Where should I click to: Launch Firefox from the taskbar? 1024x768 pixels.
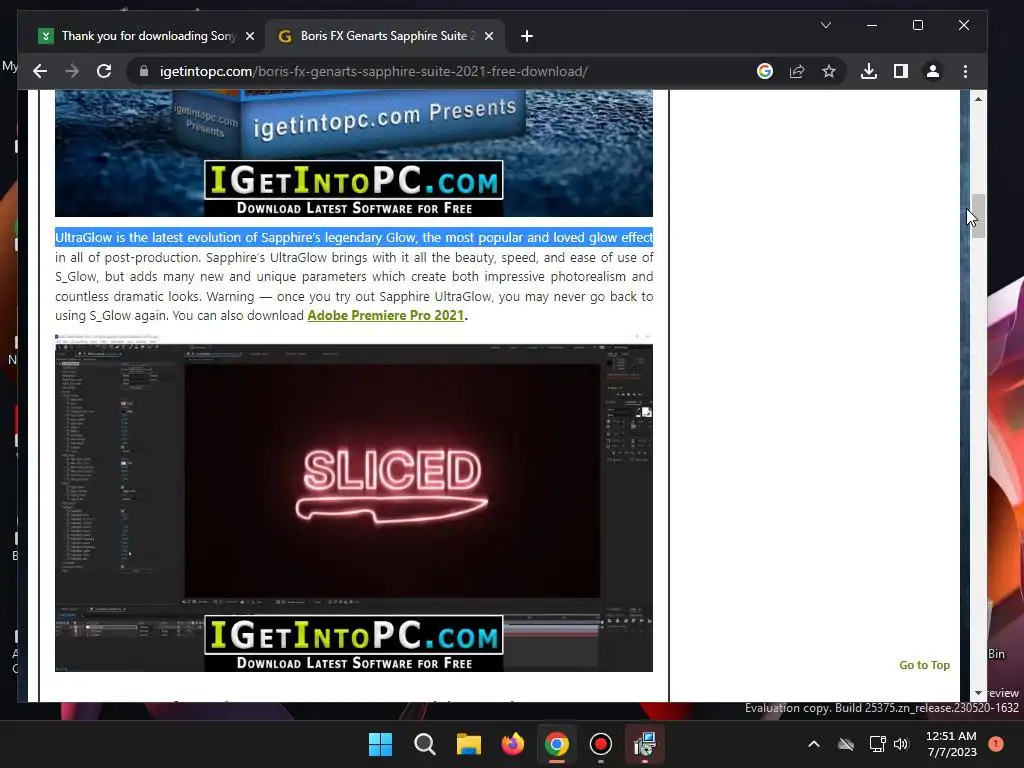pyautogui.click(x=513, y=744)
